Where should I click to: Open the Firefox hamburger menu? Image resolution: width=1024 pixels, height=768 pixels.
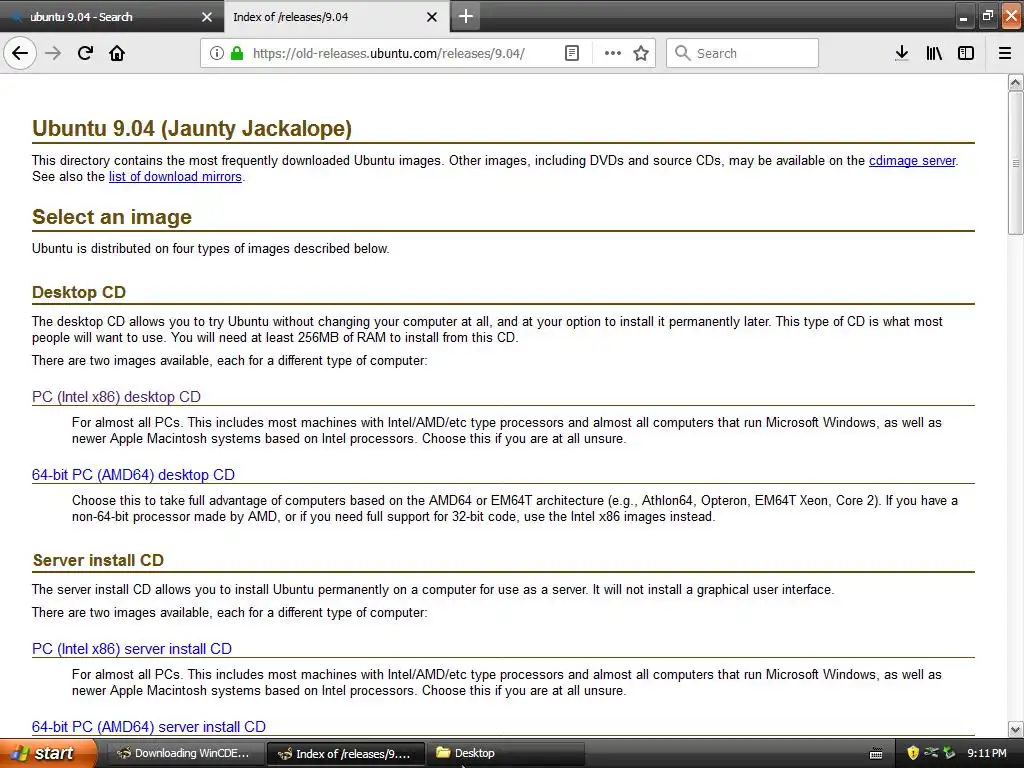pyautogui.click(x=1004, y=53)
